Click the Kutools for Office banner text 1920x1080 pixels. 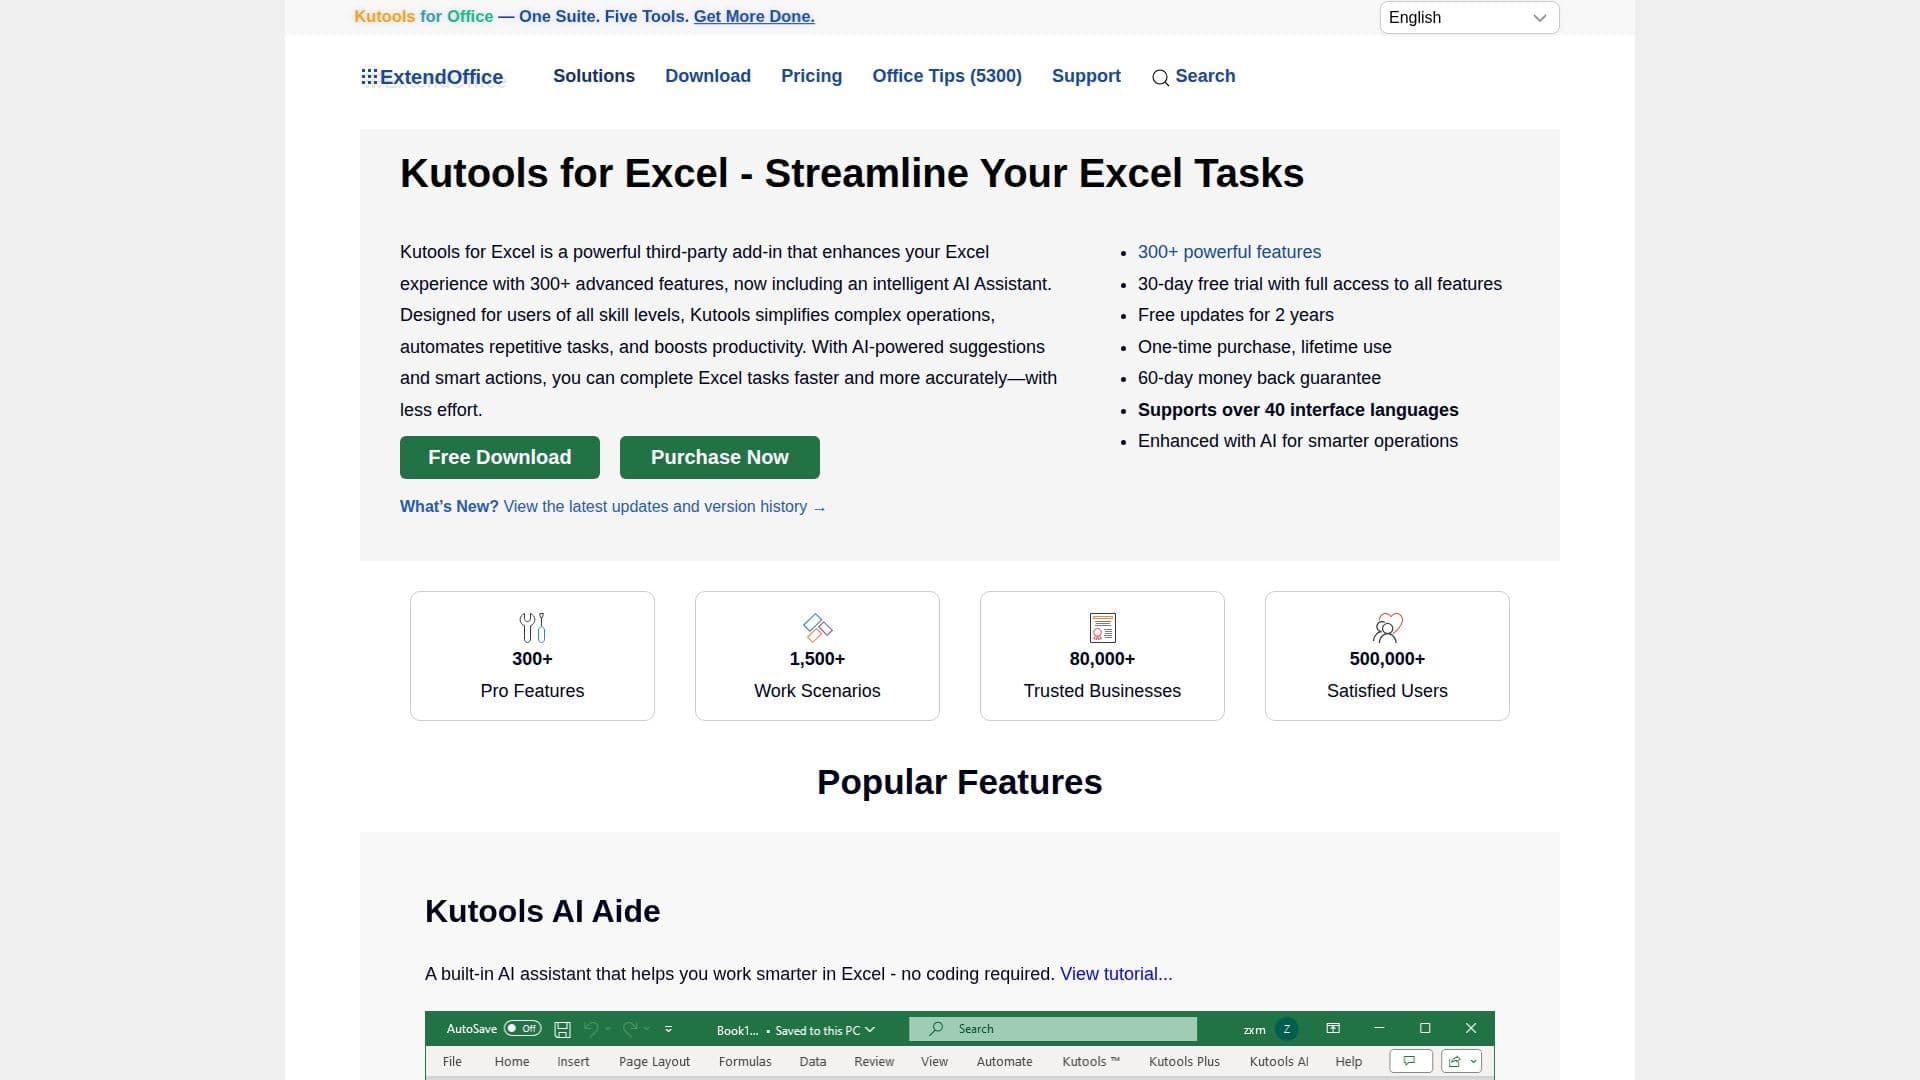(424, 16)
